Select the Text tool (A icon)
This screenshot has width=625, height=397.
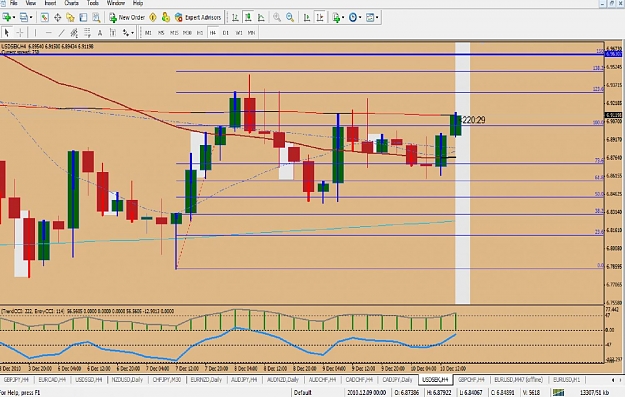point(100,32)
